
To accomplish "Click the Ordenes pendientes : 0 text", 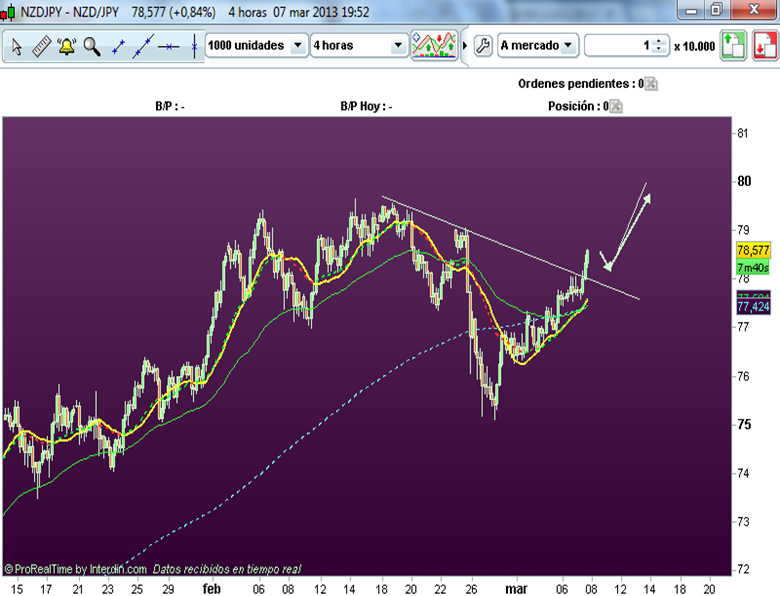I will tap(581, 84).
